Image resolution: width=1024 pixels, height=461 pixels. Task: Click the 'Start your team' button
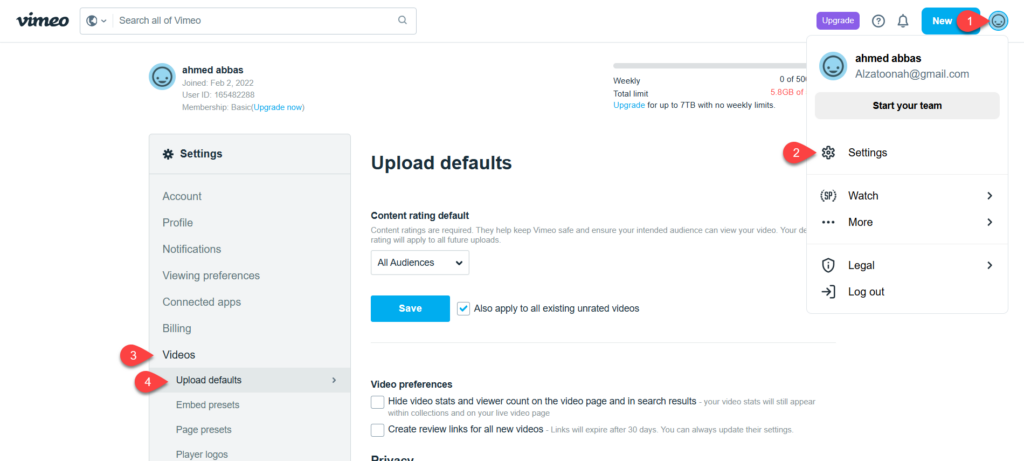(907, 105)
